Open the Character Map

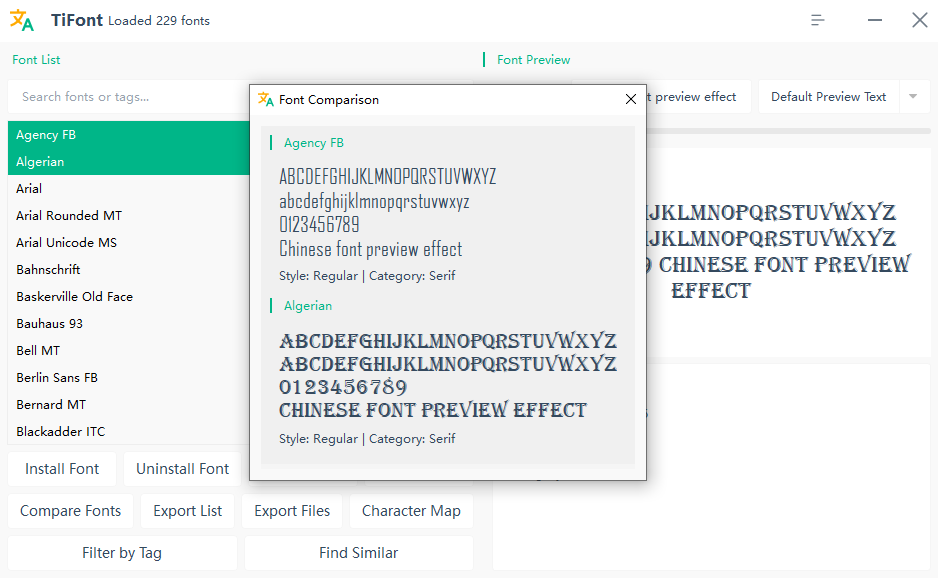pyautogui.click(x=411, y=511)
